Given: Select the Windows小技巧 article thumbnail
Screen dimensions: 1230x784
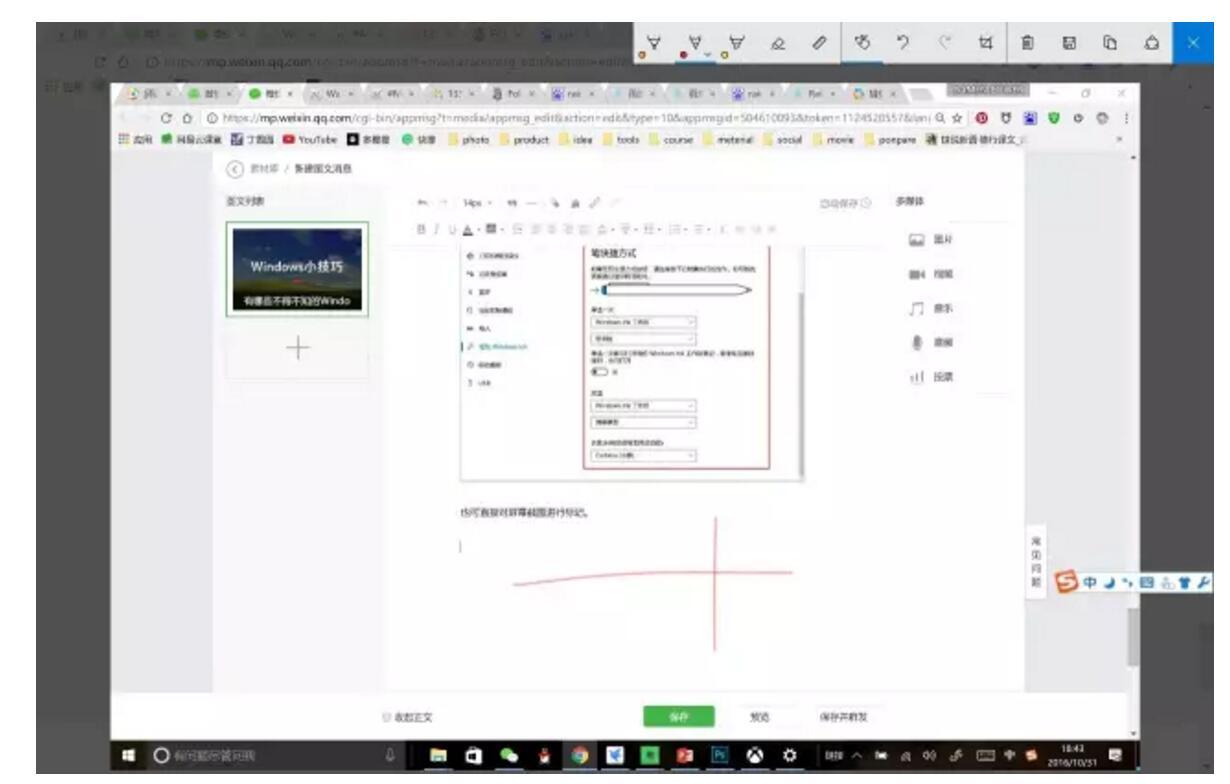Looking at the screenshot, I should 297,269.
